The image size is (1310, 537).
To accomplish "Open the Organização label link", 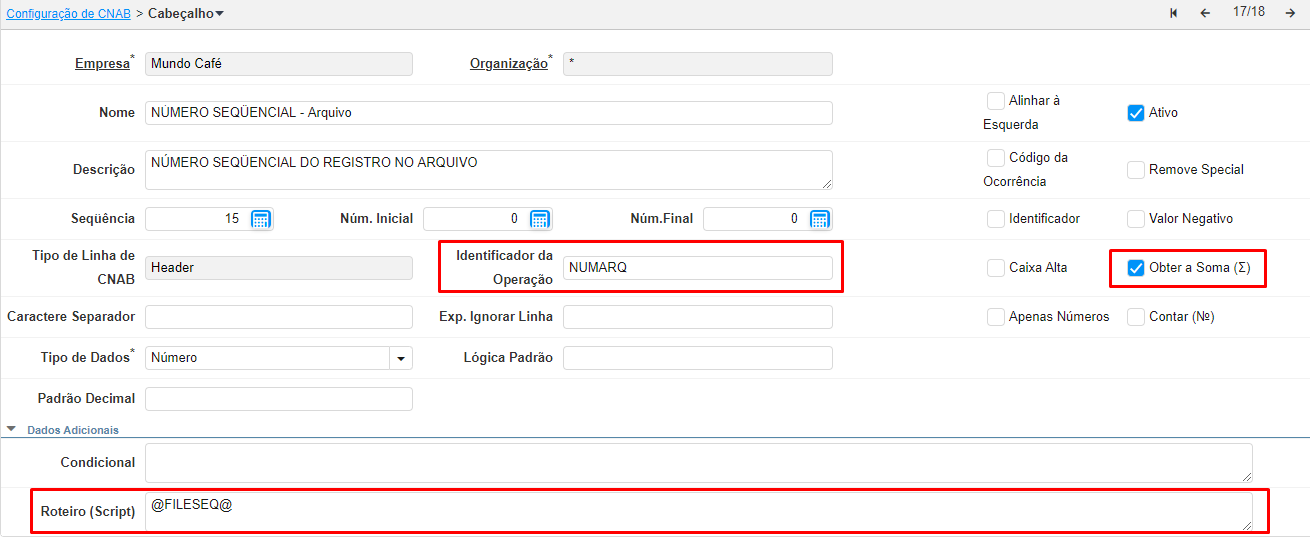I will click(x=508, y=64).
